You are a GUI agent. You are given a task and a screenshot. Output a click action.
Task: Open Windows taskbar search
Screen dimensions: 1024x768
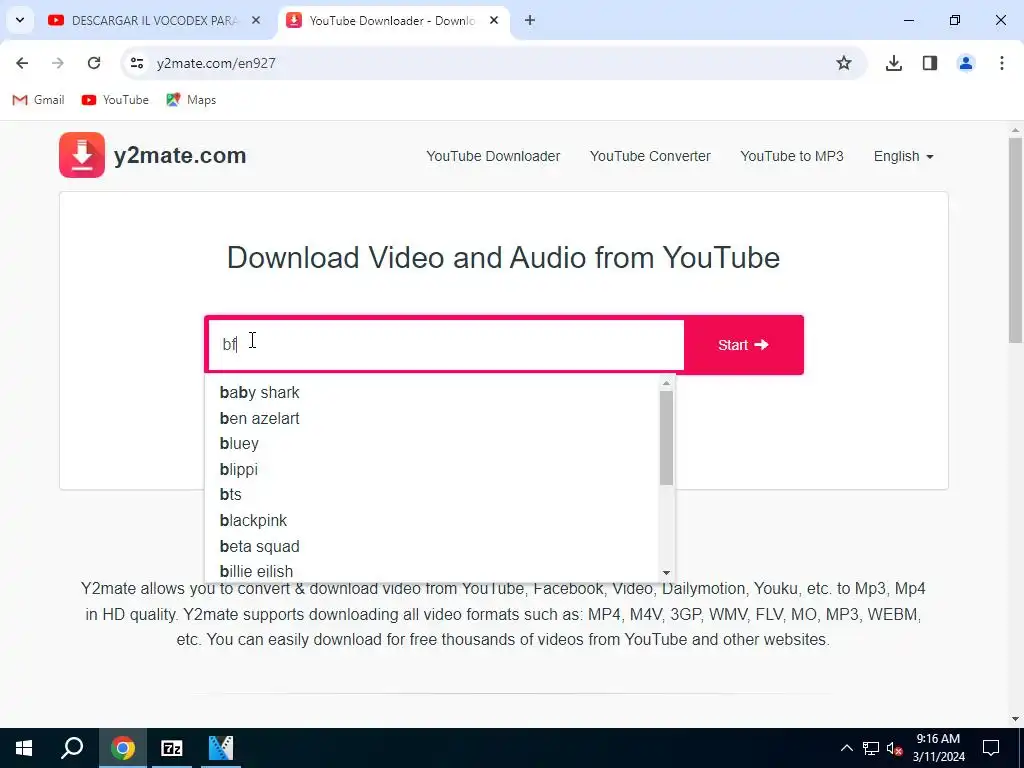(72, 748)
